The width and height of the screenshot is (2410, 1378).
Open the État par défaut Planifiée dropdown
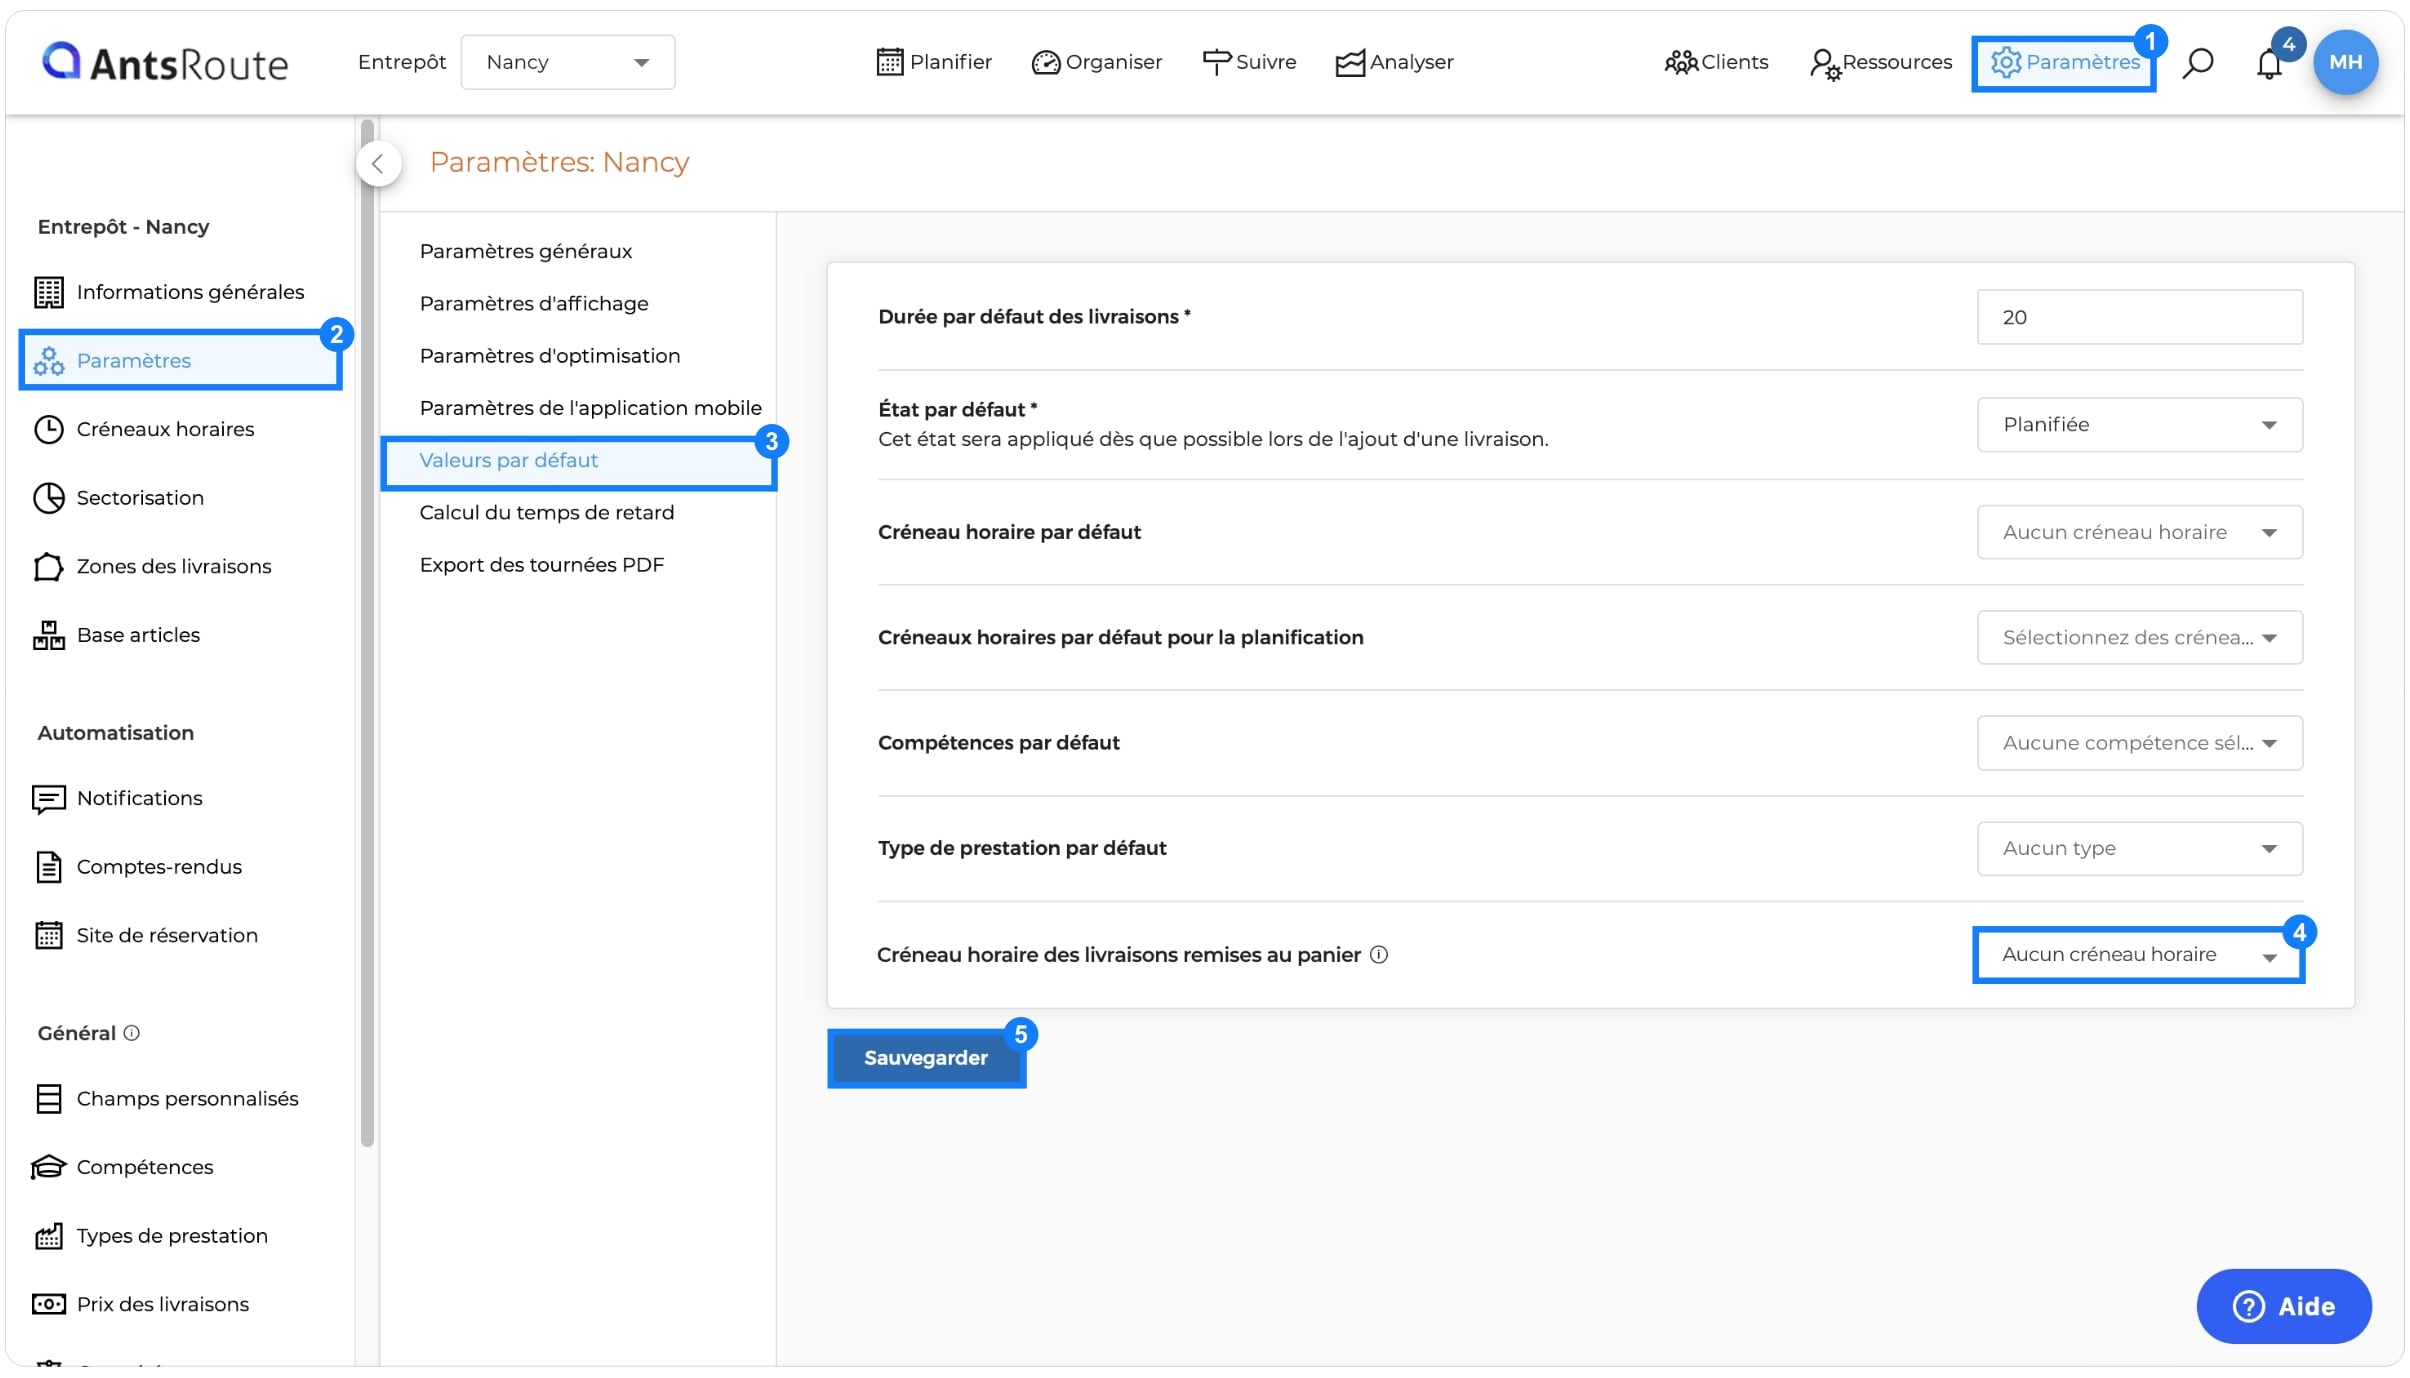(x=2139, y=425)
